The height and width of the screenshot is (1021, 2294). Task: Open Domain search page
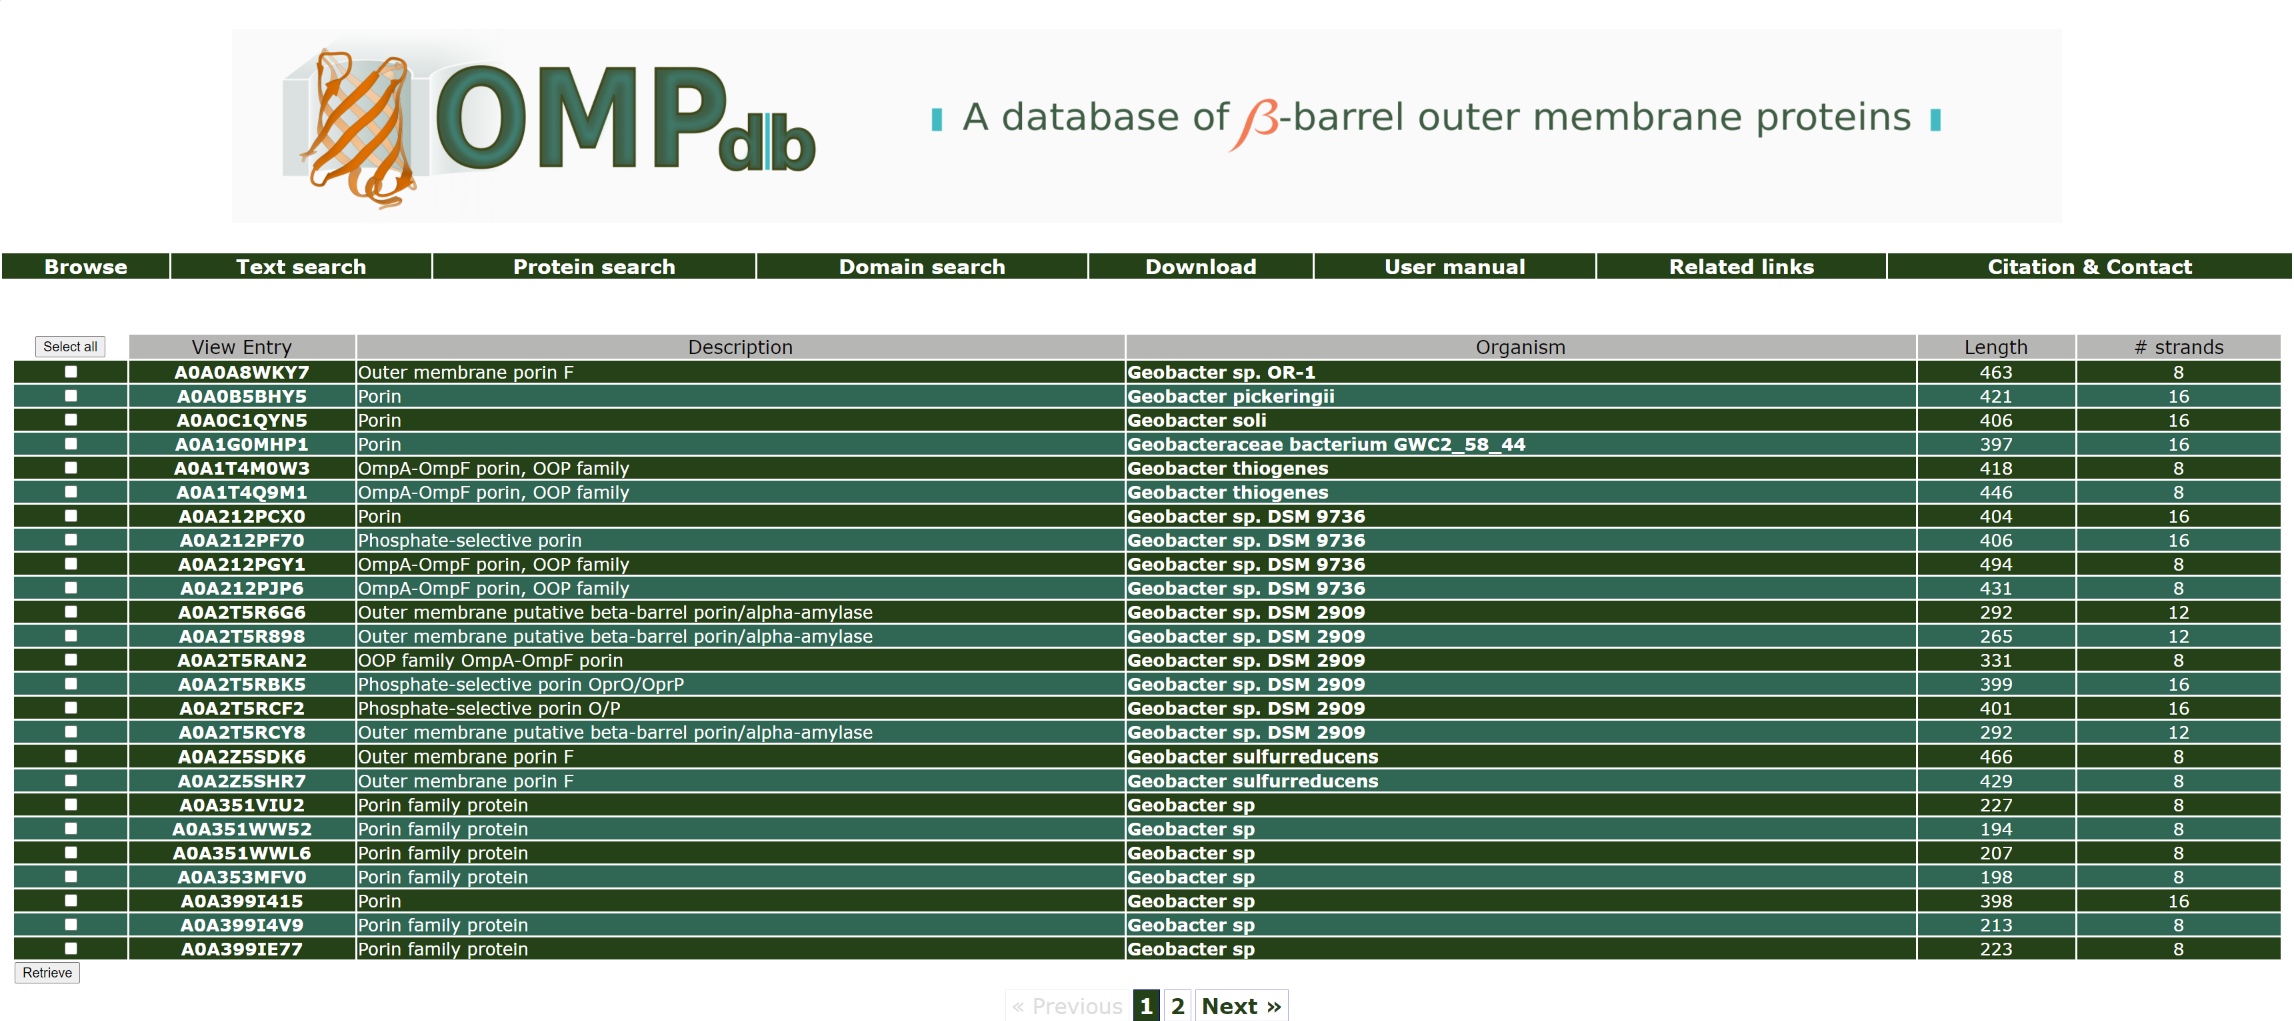[x=922, y=267]
